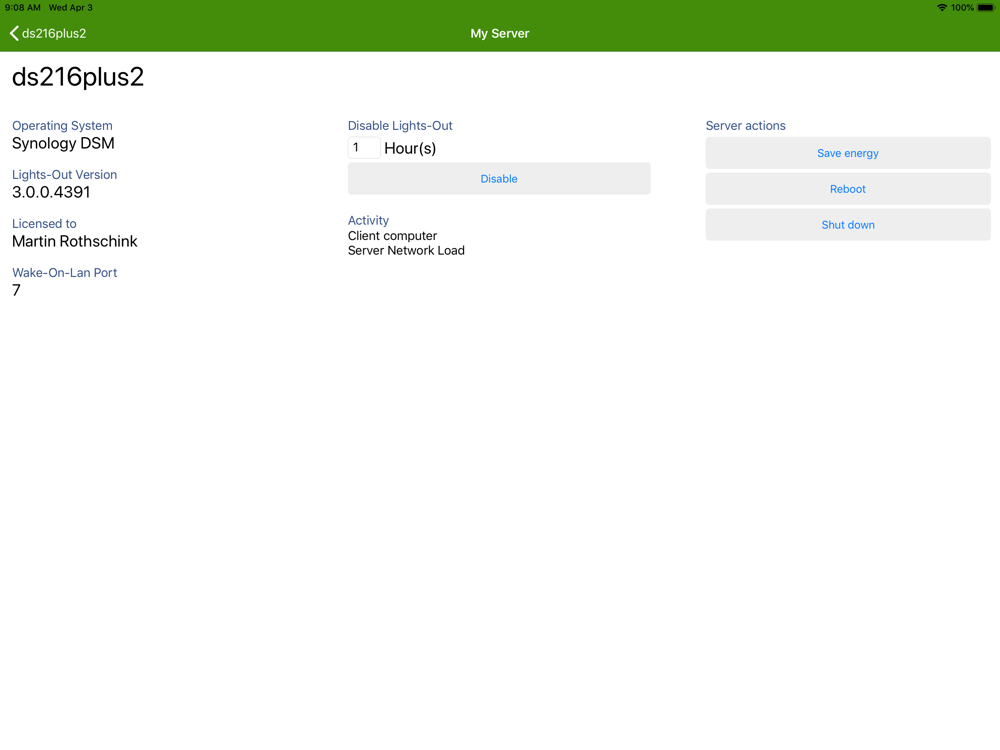Click the Save energy button
The width and height of the screenshot is (1000, 750).
click(x=848, y=153)
